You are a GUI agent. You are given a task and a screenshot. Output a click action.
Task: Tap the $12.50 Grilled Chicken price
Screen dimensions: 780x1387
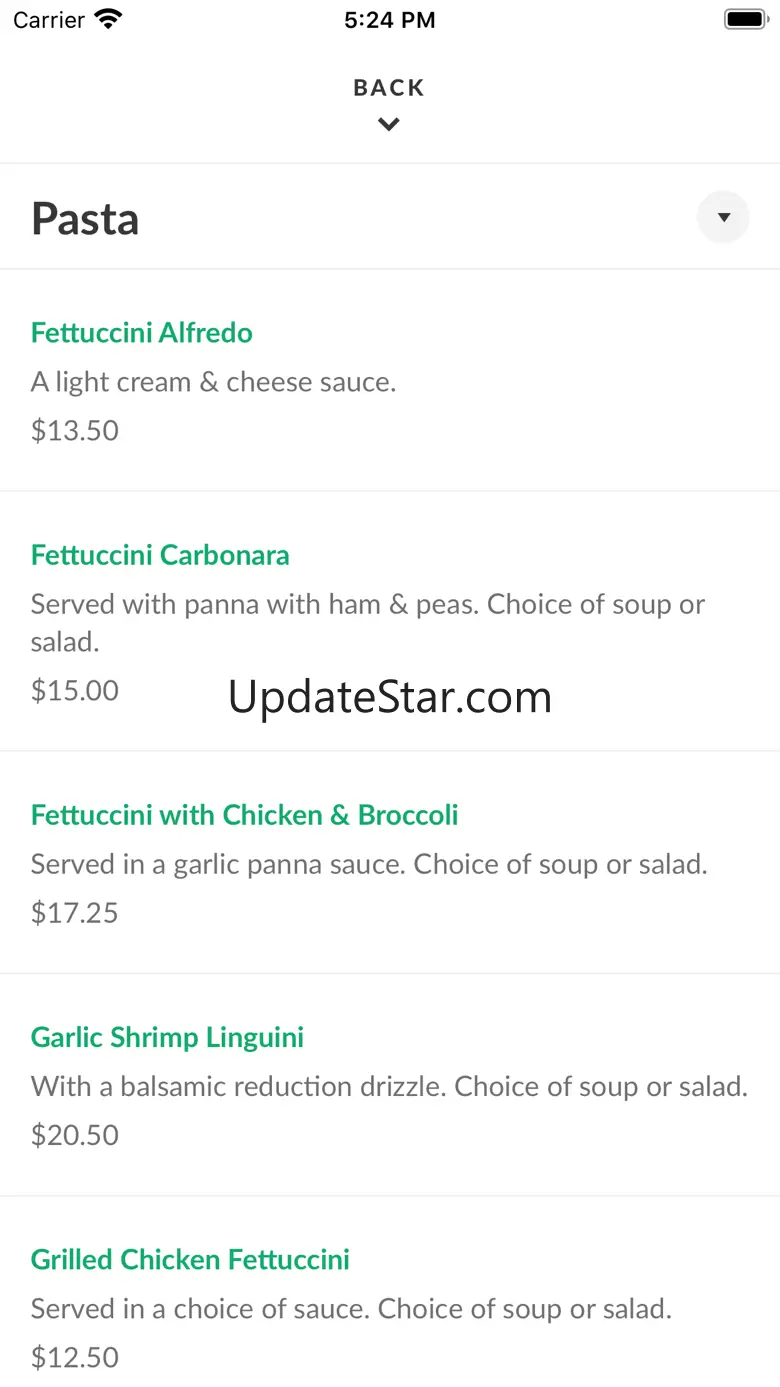click(75, 1357)
